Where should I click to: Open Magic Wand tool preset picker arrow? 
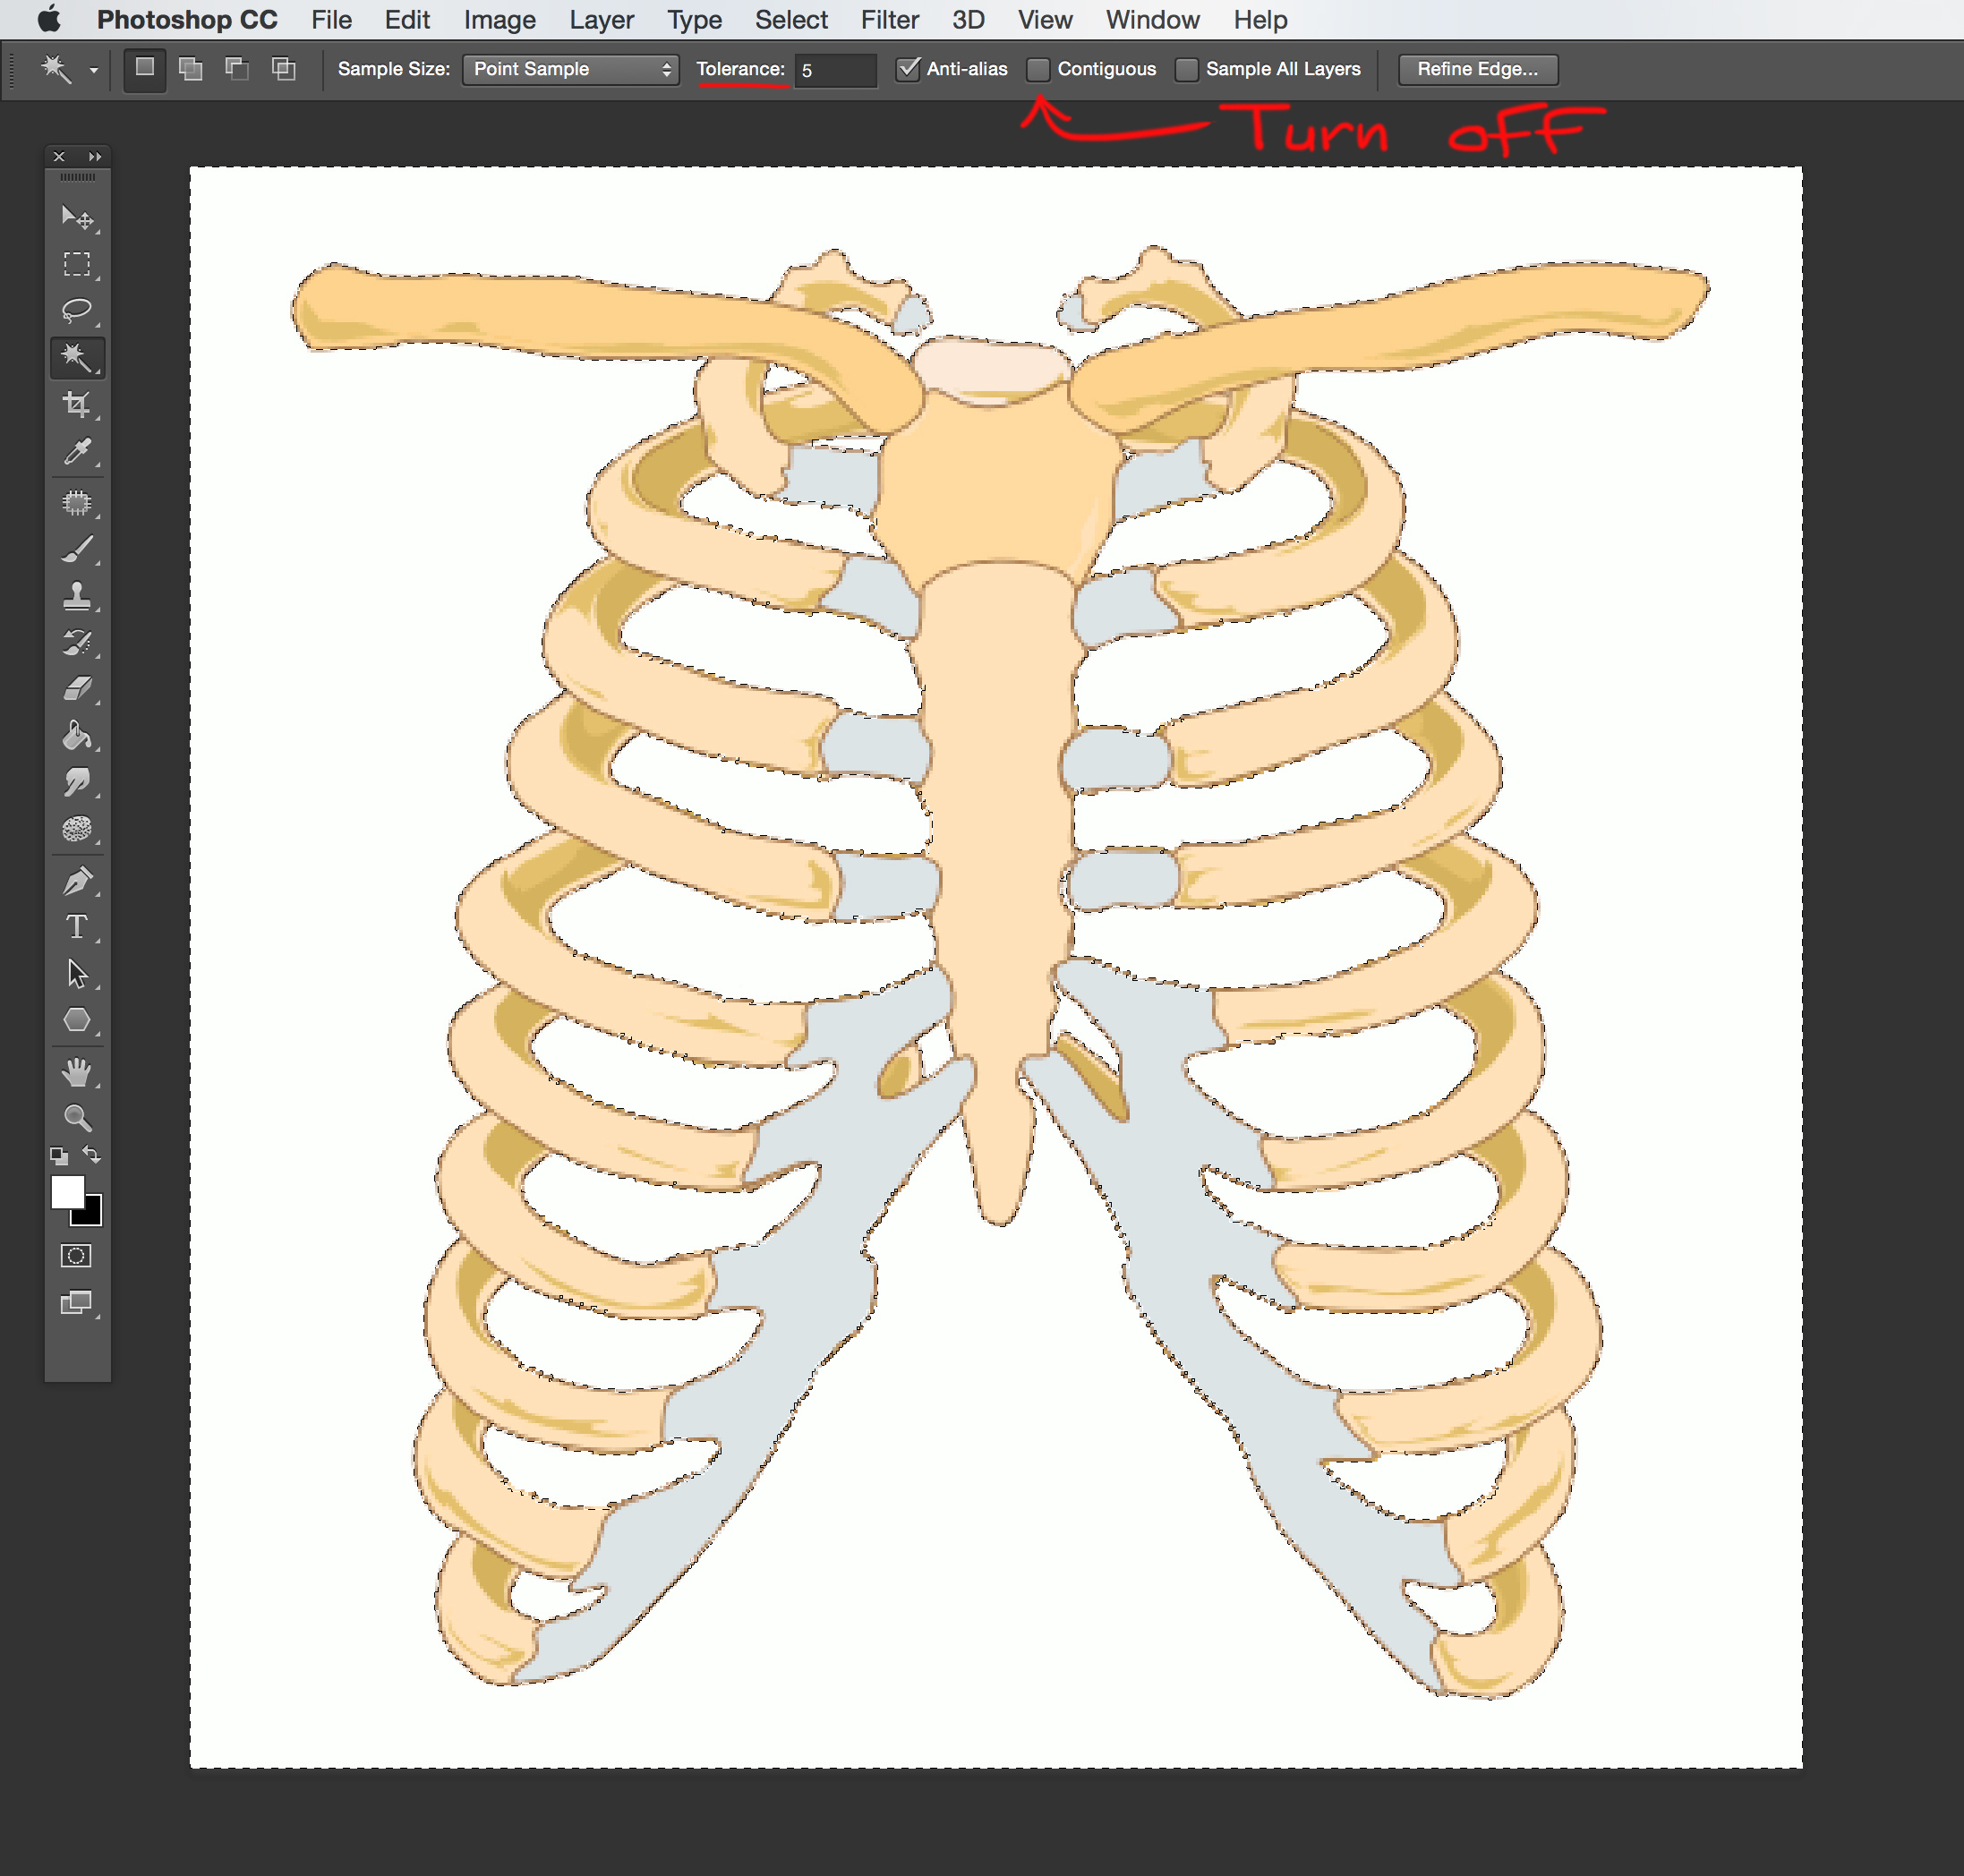click(x=93, y=70)
